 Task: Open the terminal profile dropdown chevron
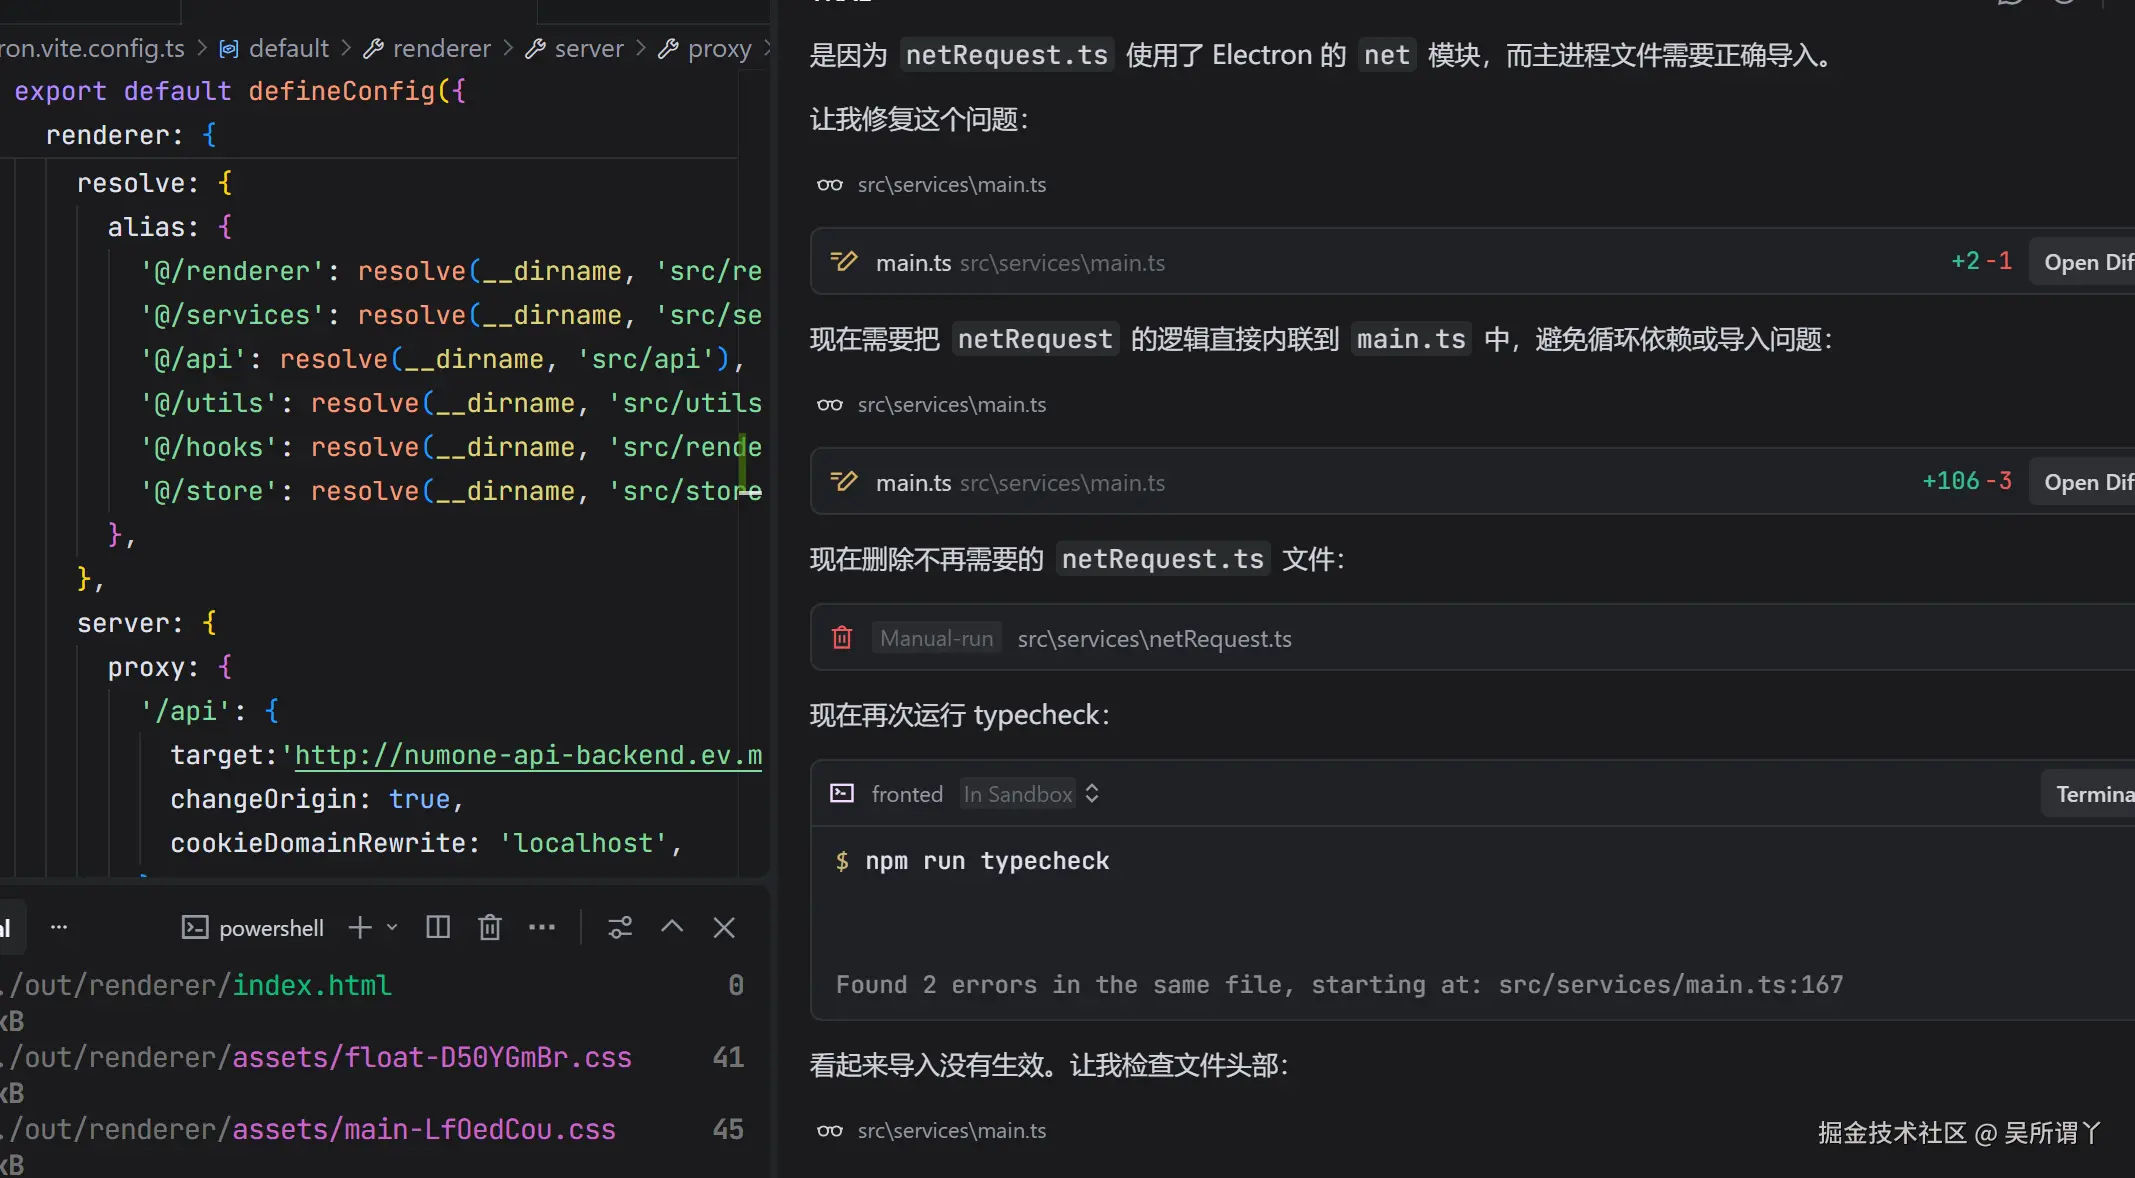click(391, 927)
